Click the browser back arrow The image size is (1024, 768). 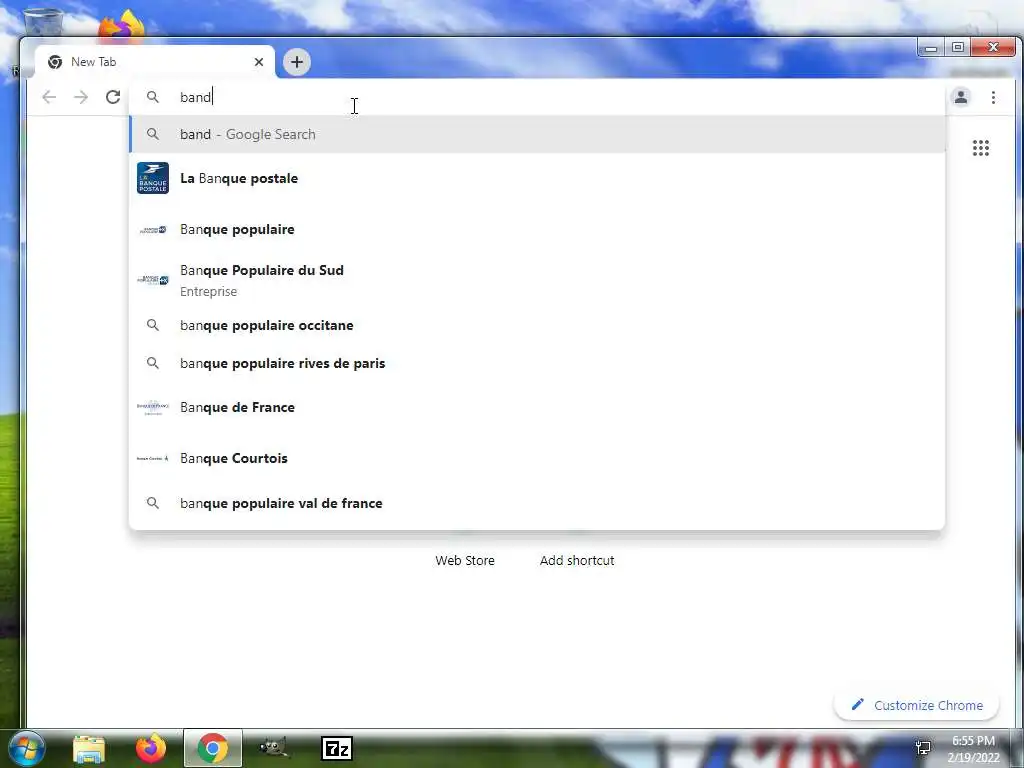tap(49, 97)
